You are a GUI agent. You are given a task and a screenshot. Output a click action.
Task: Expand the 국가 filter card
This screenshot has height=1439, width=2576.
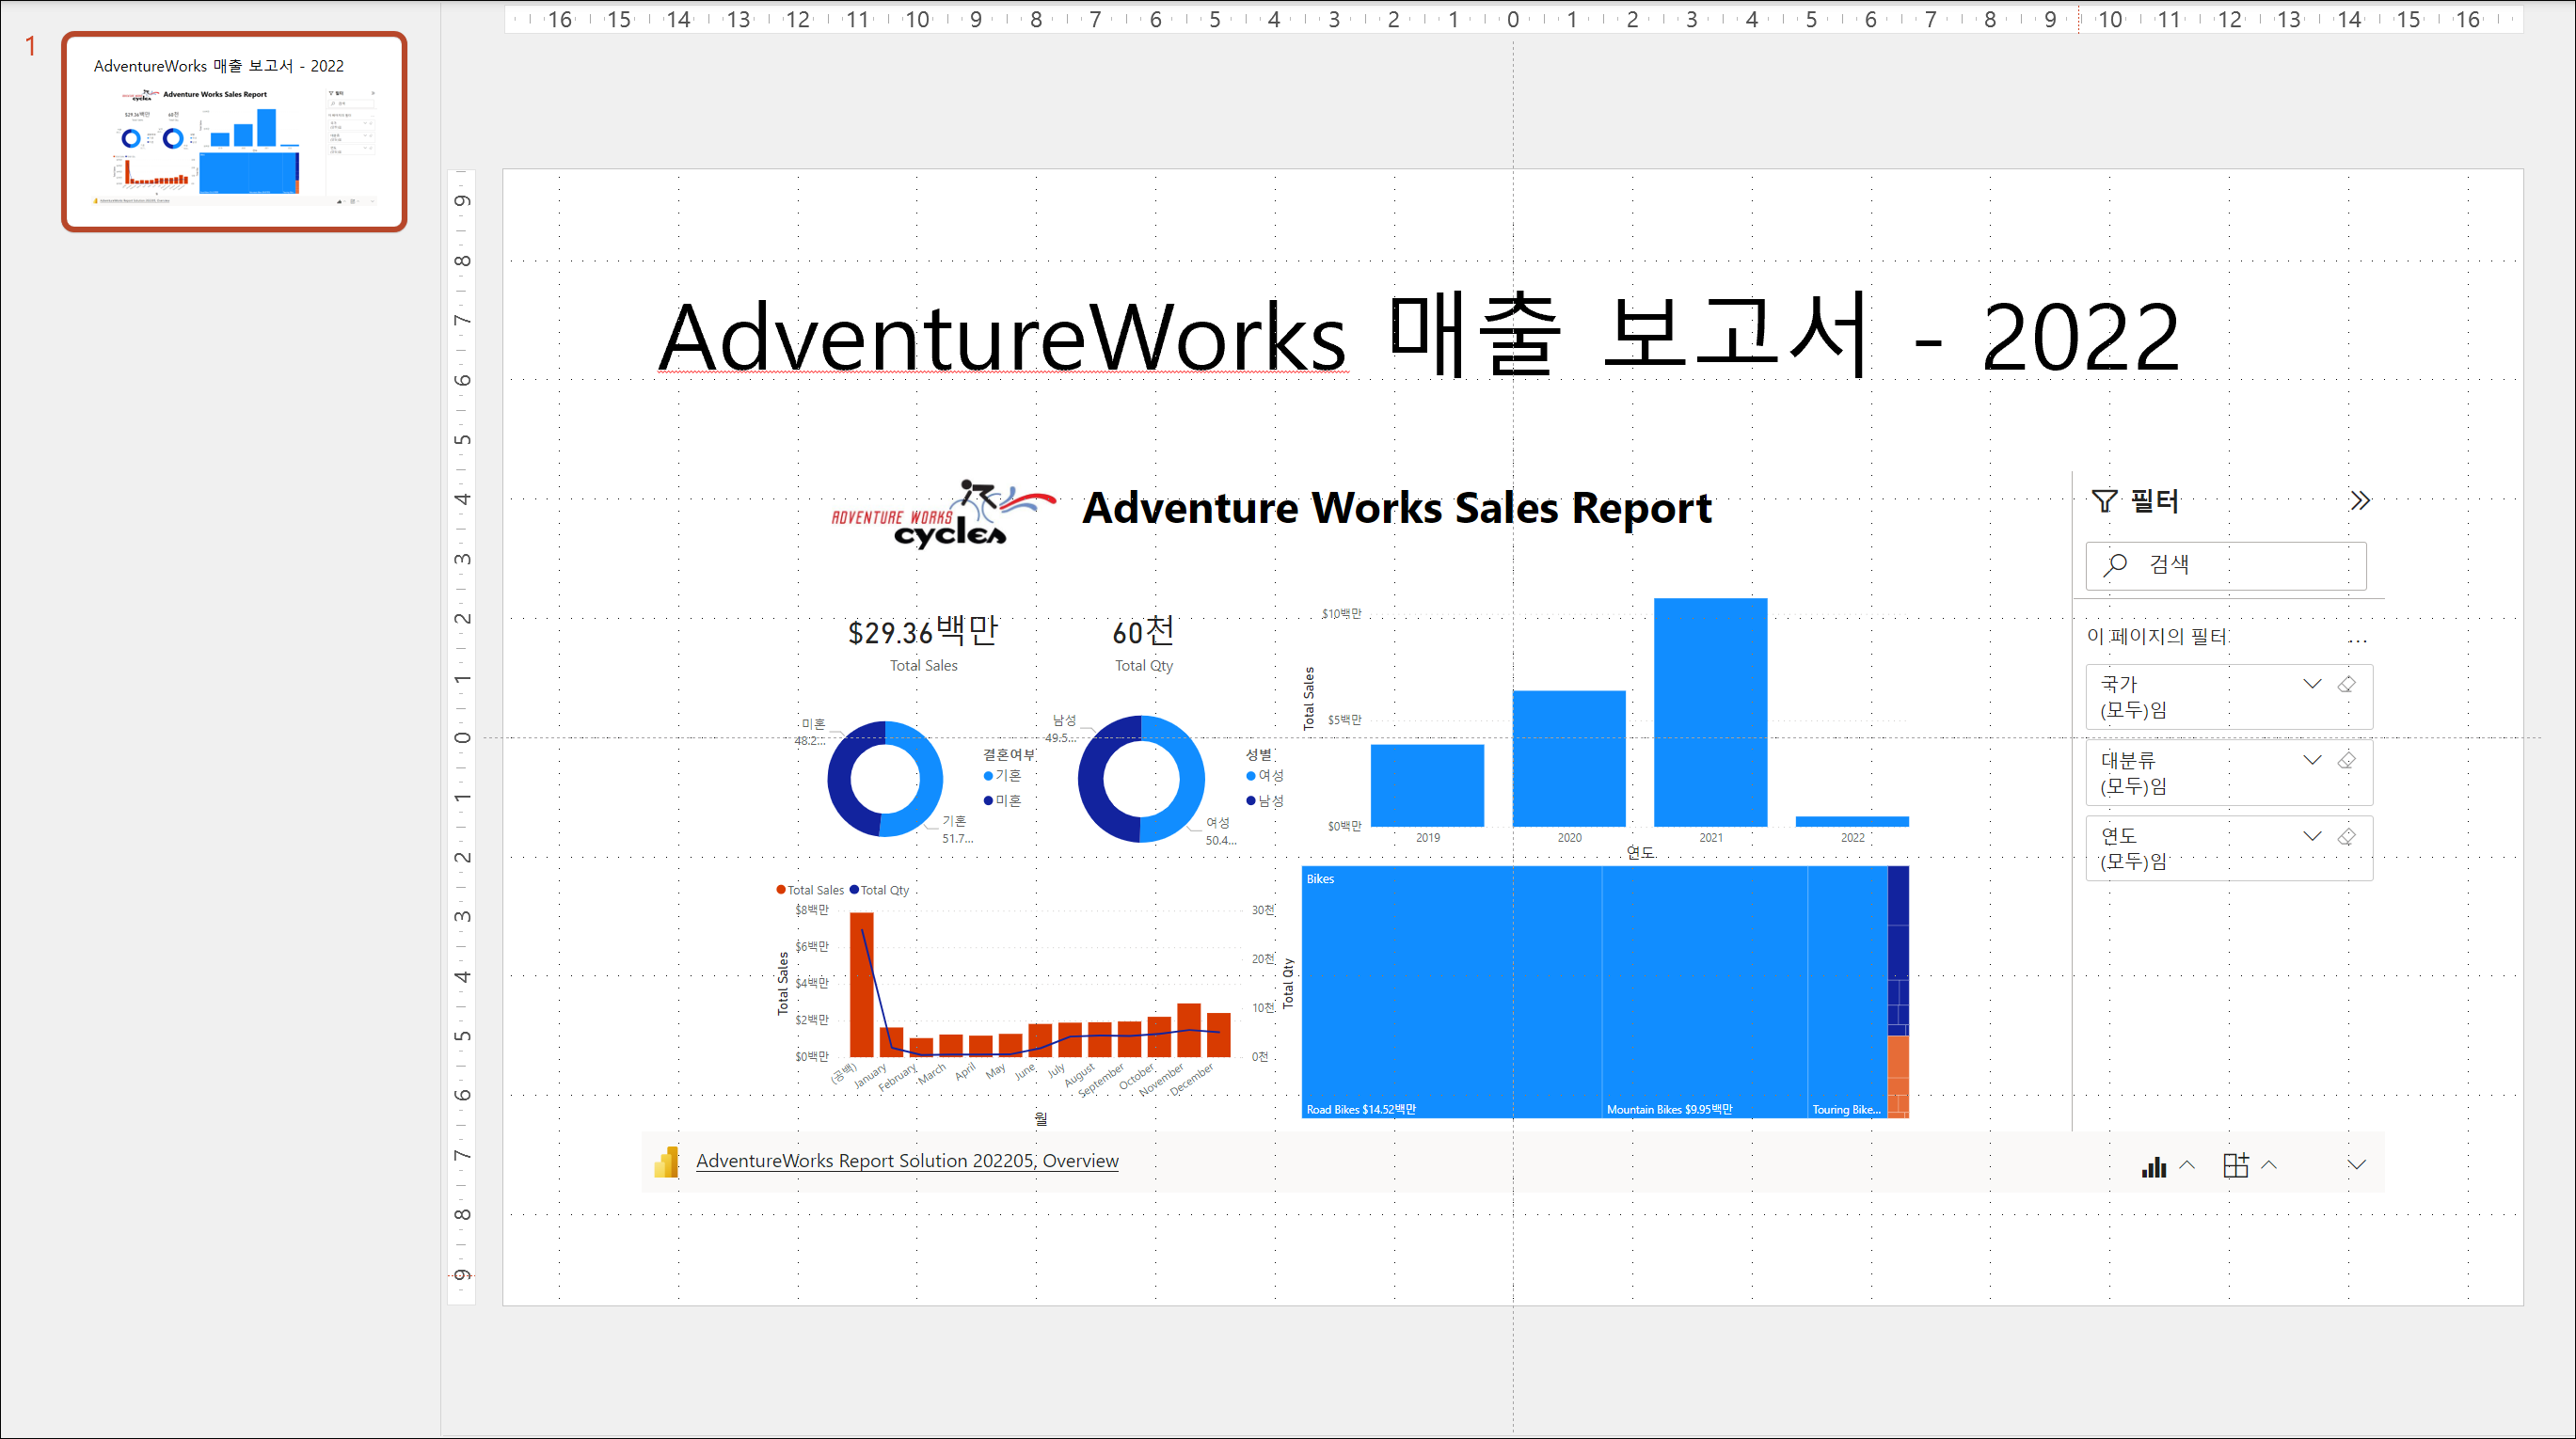click(x=2312, y=685)
